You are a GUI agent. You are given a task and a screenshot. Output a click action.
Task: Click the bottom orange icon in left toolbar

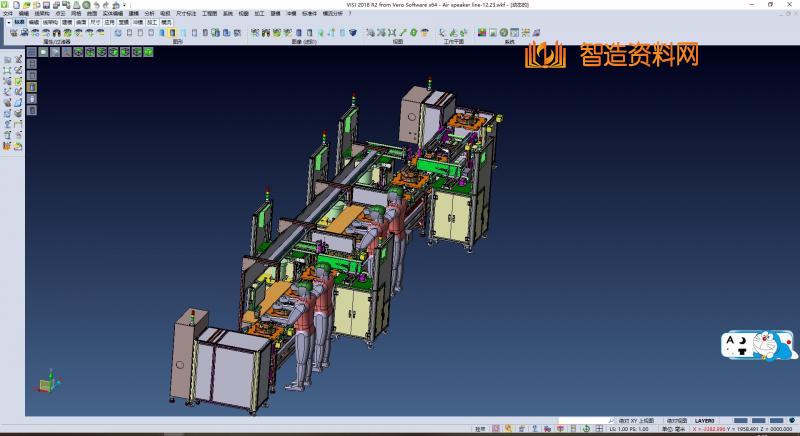pos(7,145)
